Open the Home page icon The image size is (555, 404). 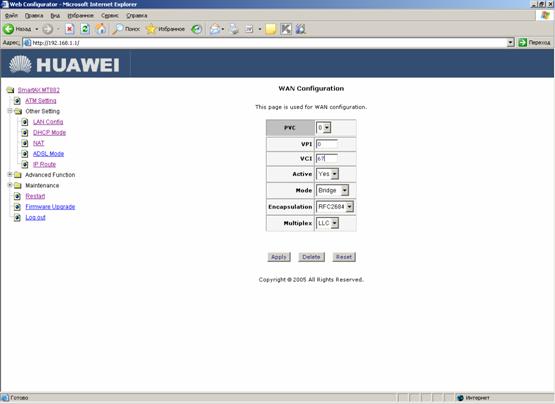pos(101,29)
